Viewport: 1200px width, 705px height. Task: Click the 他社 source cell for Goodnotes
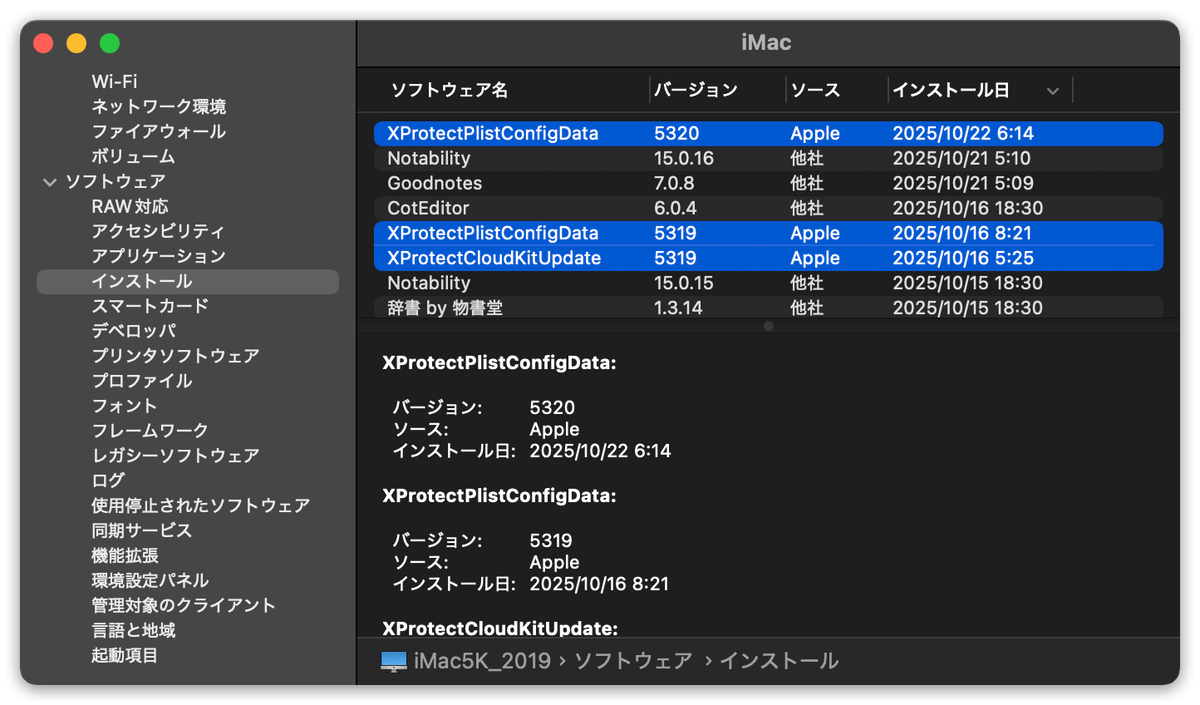coord(807,184)
